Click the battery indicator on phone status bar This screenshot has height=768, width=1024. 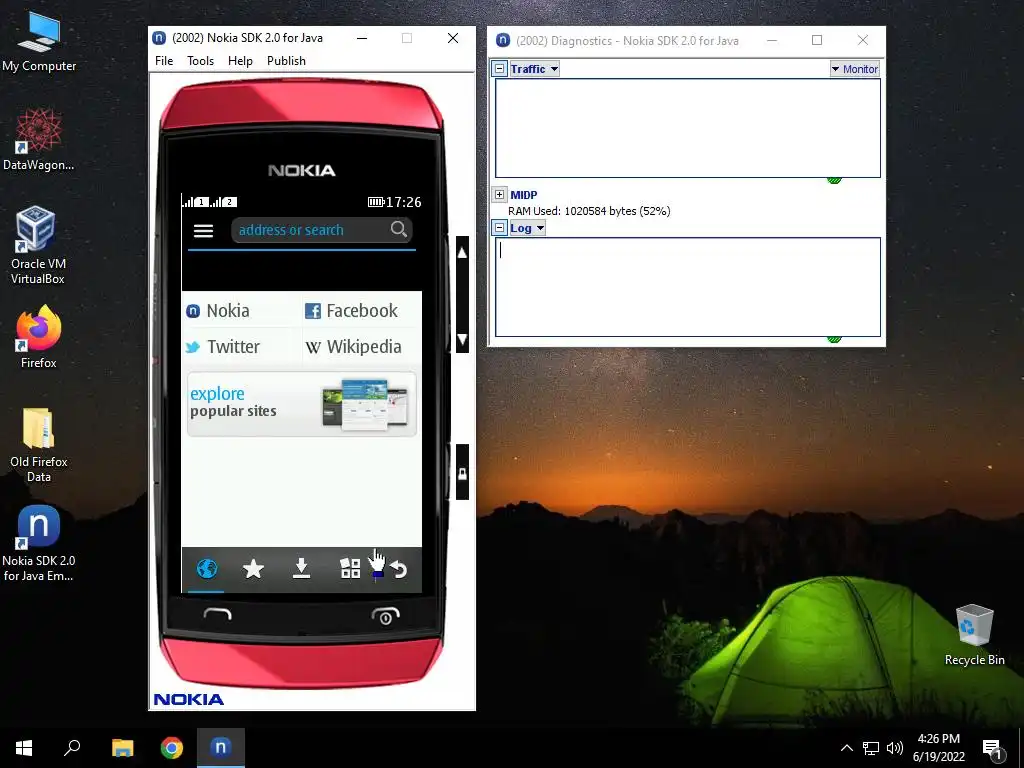coord(376,202)
